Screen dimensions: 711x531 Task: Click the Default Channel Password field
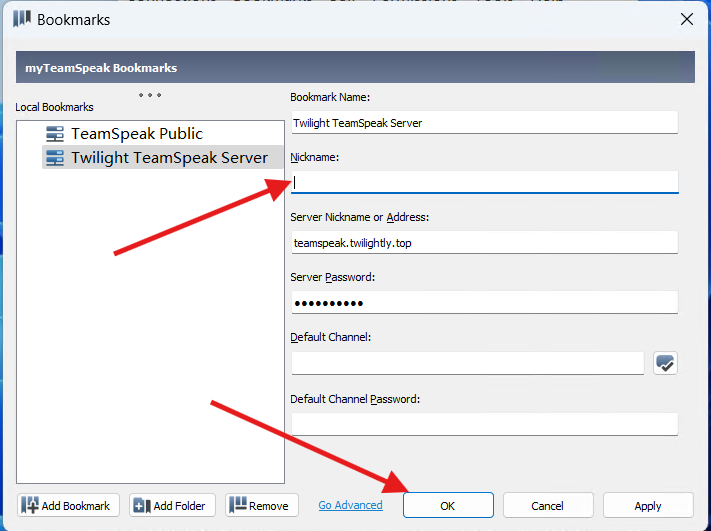(484, 424)
